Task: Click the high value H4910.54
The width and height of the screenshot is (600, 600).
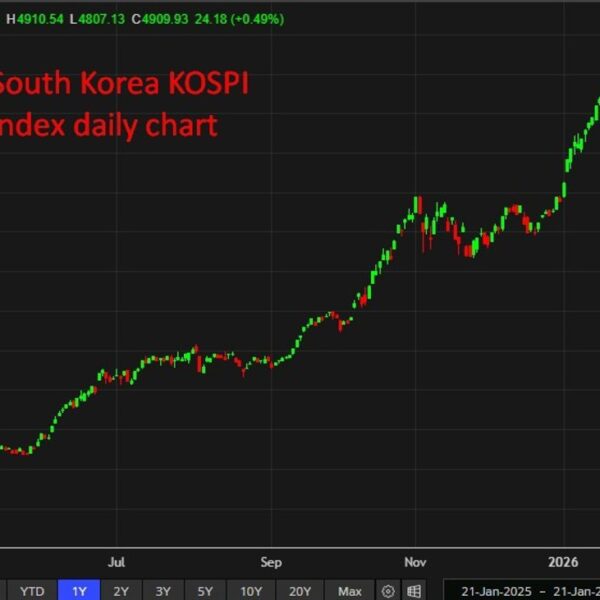Action: (x=35, y=19)
